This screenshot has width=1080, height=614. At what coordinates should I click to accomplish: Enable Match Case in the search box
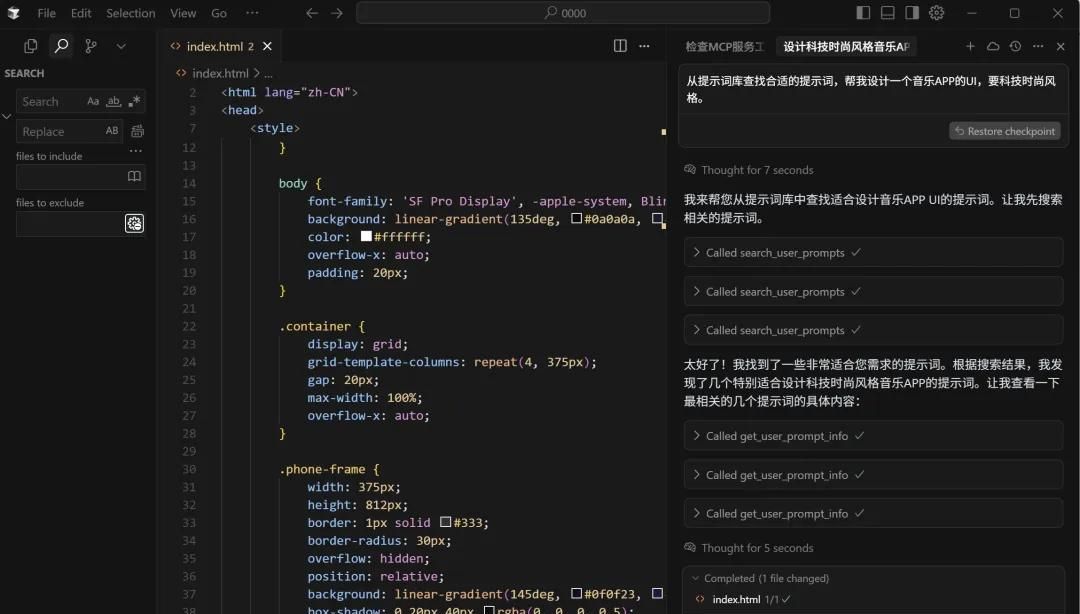94,101
